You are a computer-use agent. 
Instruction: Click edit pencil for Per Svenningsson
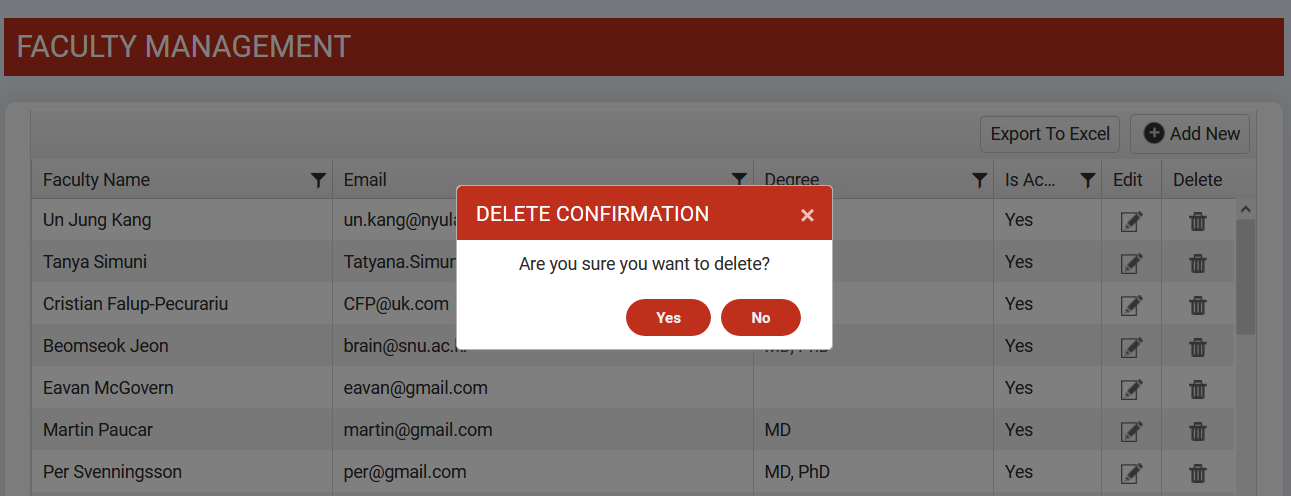tap(1131, 473)
